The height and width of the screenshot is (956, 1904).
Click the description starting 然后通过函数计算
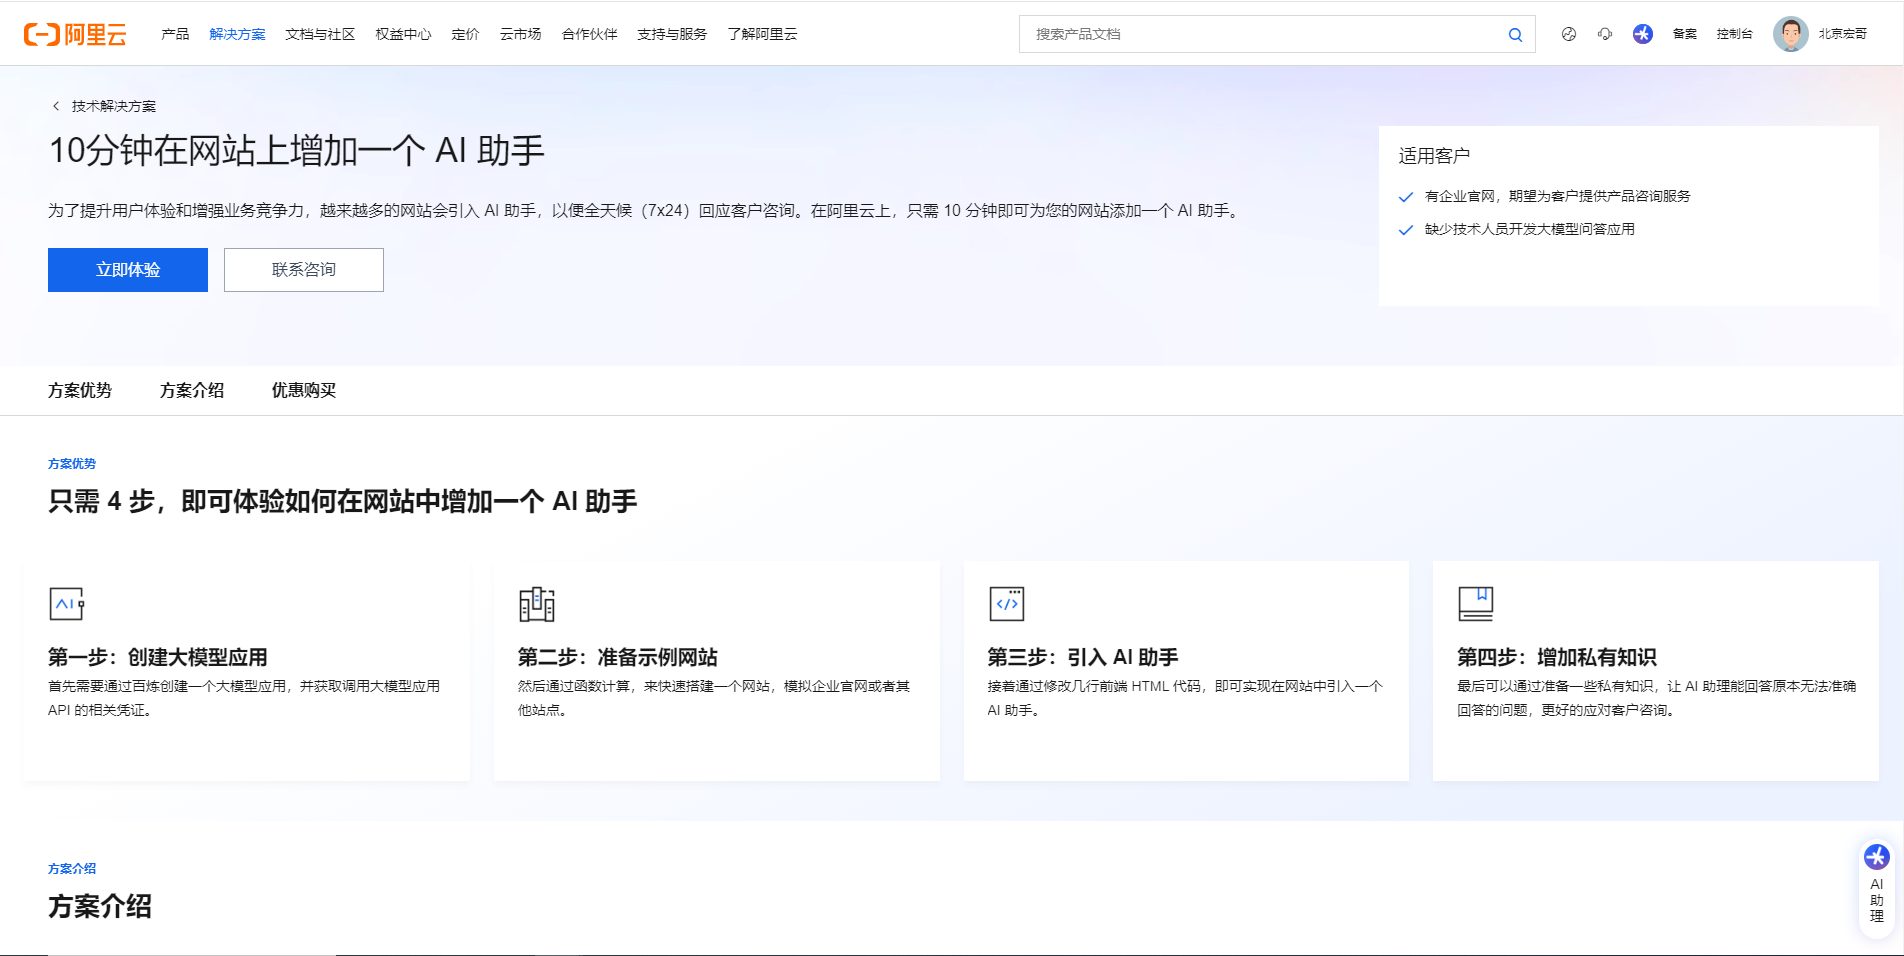(714, 698)
